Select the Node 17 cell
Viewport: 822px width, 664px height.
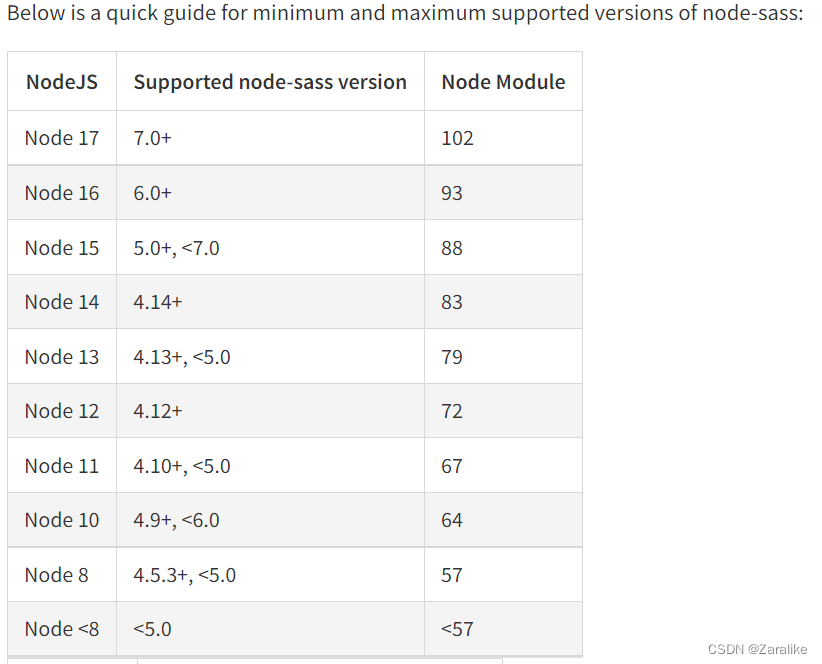62,138
